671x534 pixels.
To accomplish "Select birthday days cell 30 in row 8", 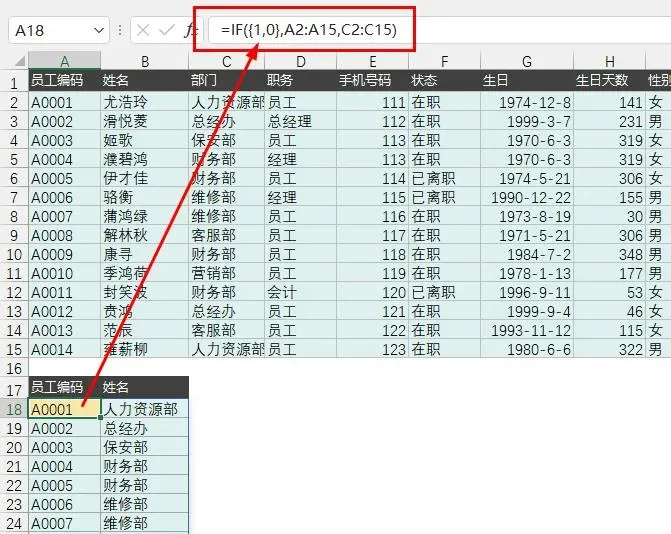I will point(609,216).
